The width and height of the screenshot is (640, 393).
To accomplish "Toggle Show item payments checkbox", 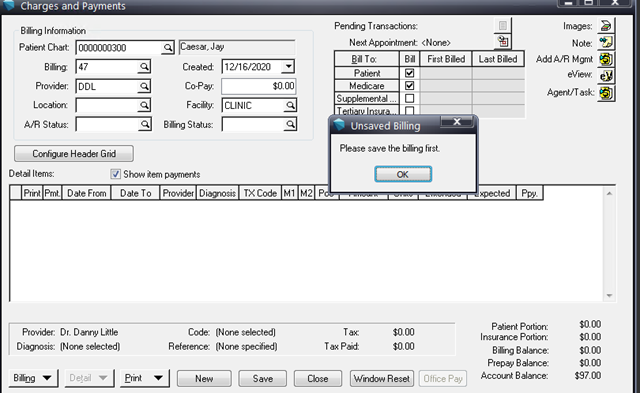I will (x=116, y=174).
